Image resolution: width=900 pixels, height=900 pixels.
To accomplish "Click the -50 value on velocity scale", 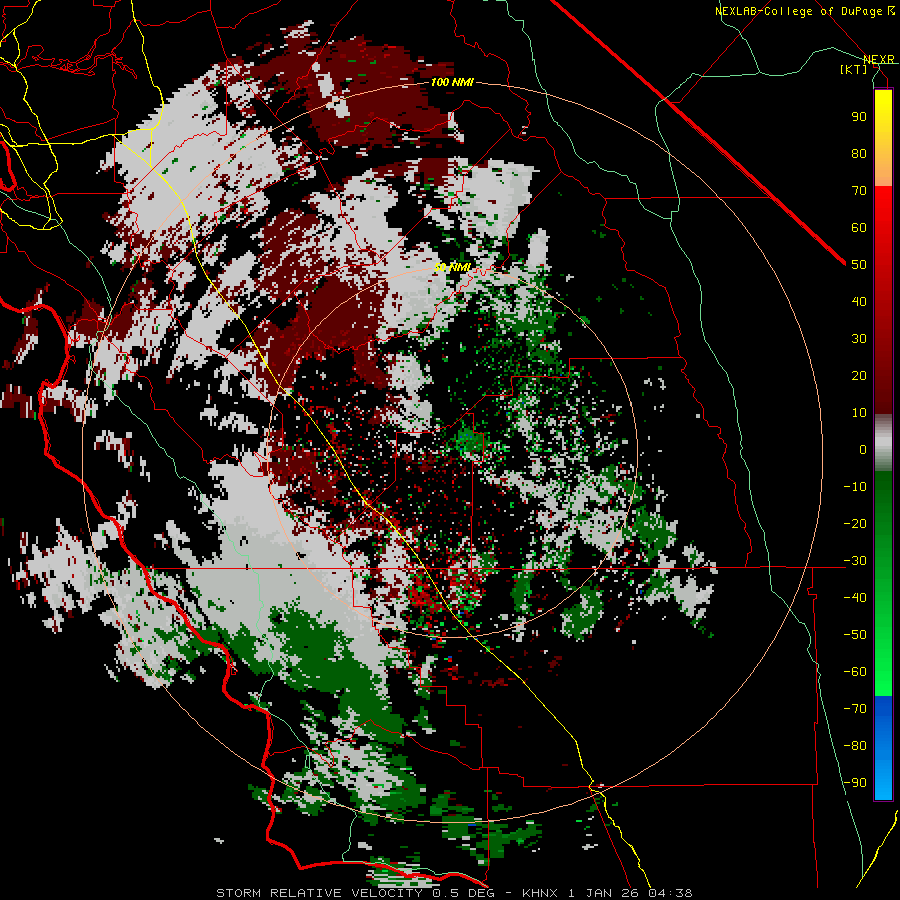I will tap(855, 634).
